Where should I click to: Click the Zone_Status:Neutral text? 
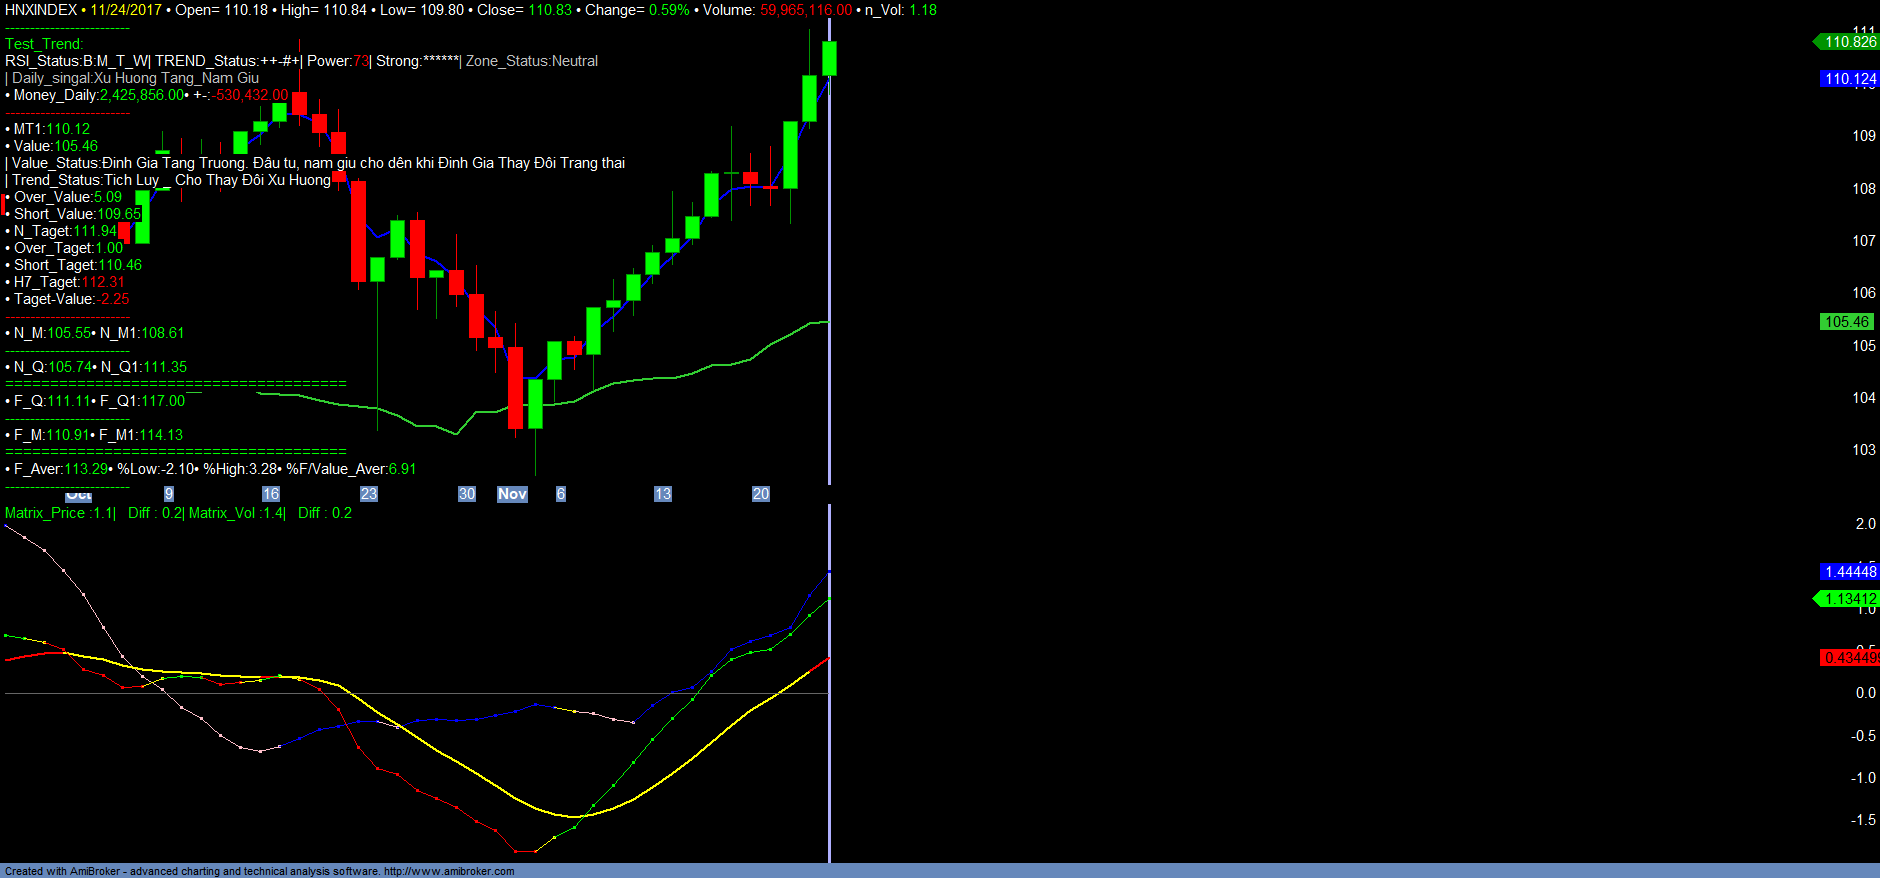(532, 61)
